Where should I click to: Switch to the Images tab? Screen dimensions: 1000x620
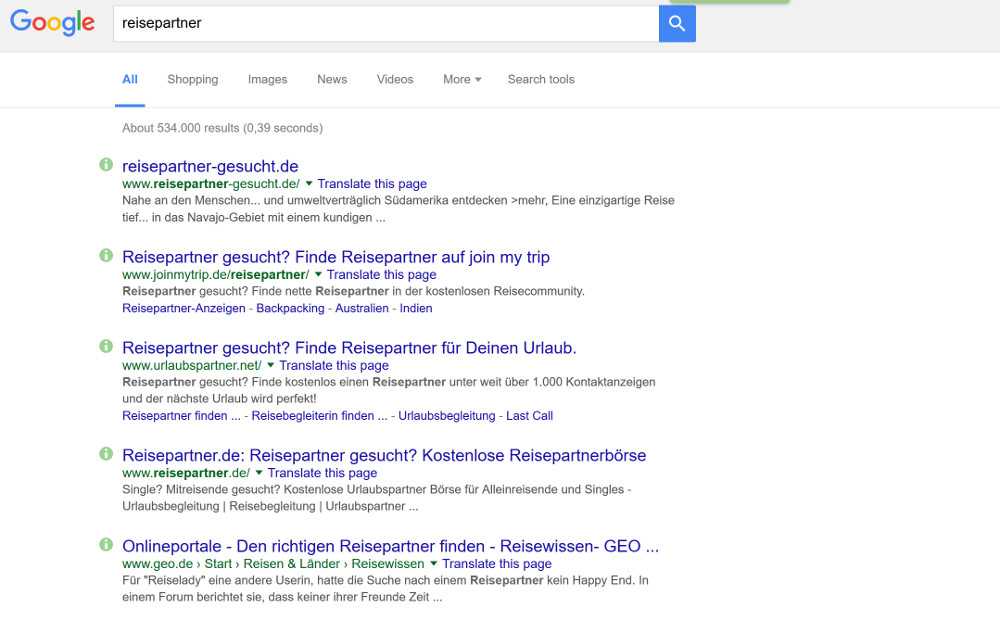[x=267, y=79]
